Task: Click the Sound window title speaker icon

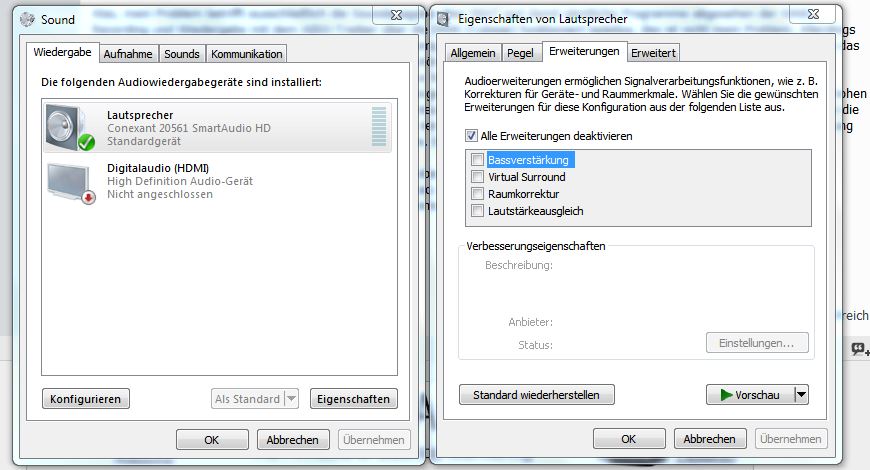Action: 27,19
